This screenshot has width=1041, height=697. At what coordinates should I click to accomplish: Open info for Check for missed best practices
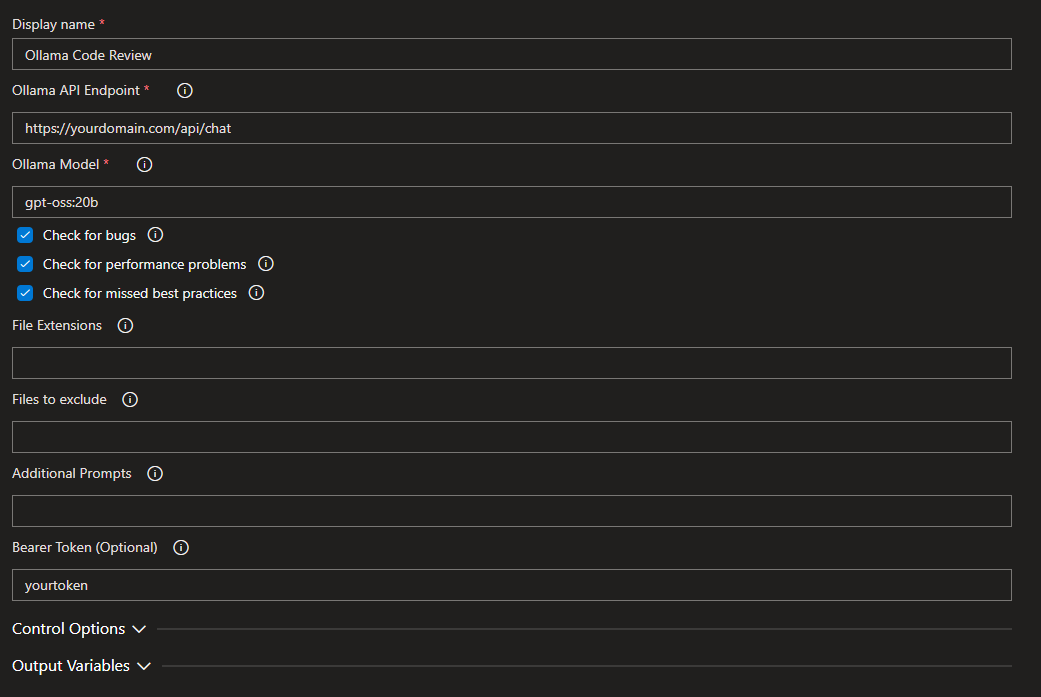(x=256, y=293)
